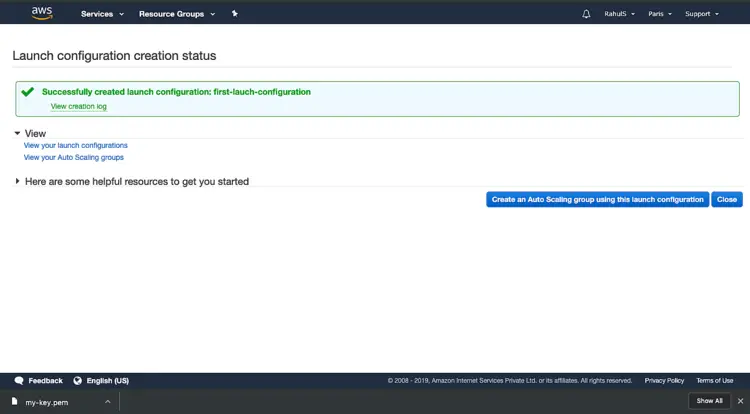The height and width of the screenshot is (414, 750).
Task: Dismiss the downloads bar with X
Action: (x=740, y=401)
